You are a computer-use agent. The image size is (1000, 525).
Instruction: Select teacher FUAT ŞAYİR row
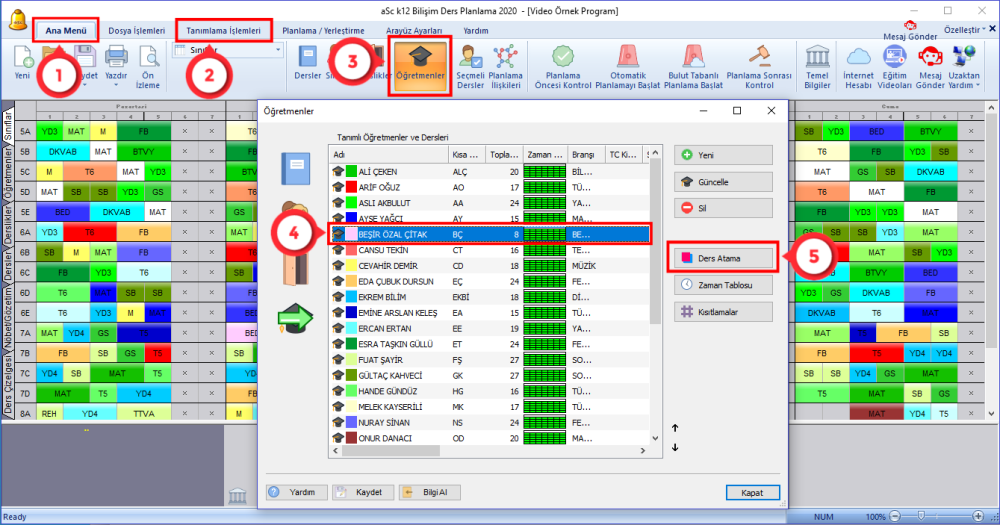(489, 360)
